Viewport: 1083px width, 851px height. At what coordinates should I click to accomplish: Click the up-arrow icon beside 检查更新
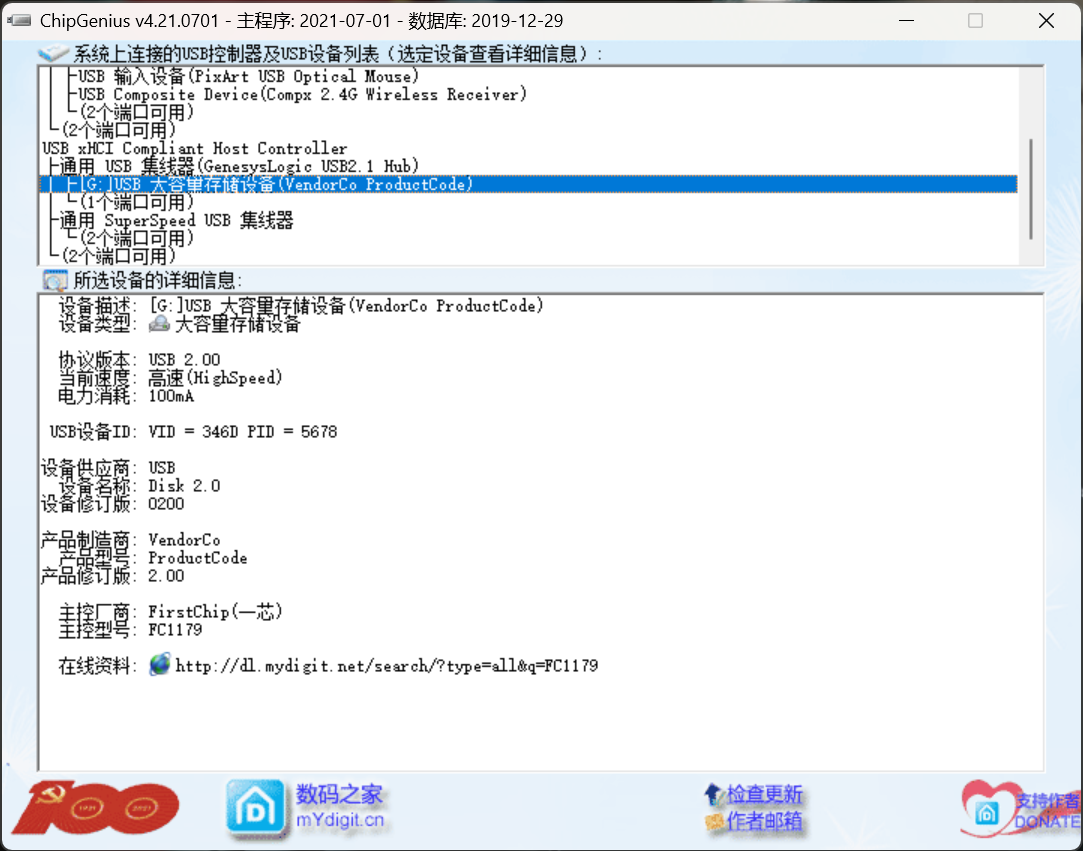click(x=713, y=794)
